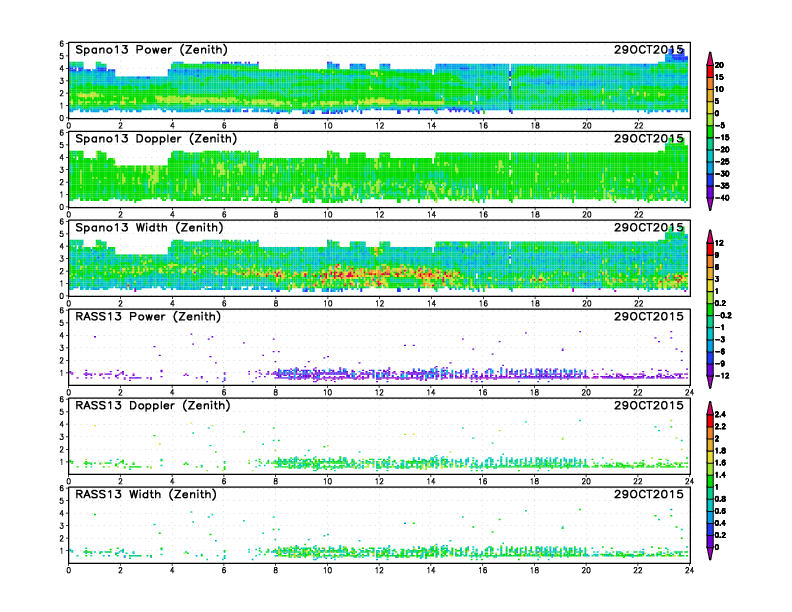The width and height of the screenshot is (792, 612).
Task: Click the "Spano13 Power (Zenith)" panel title
Action: 151,49
